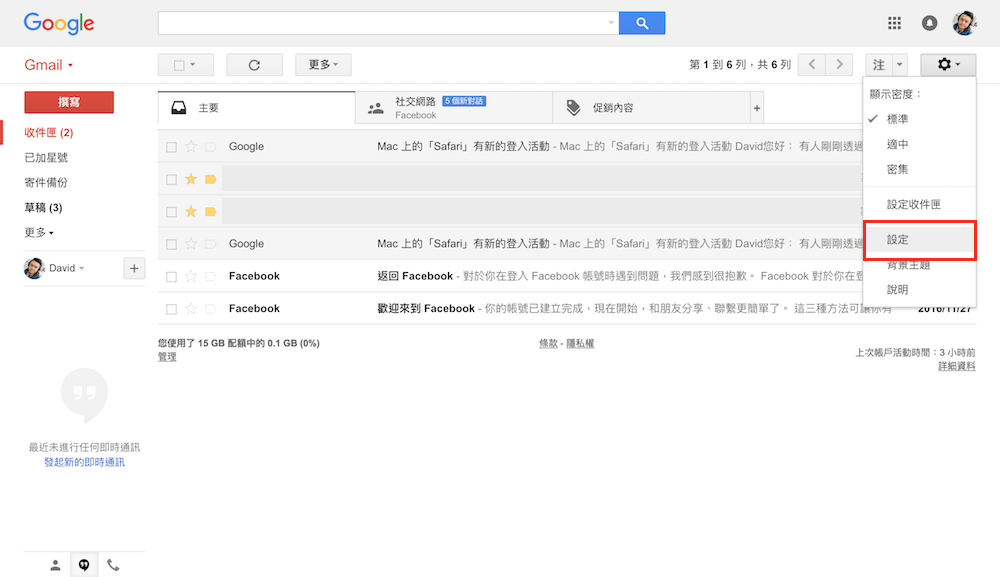Select 密集 display density option

pyautogui.click(x=898, y=169)
